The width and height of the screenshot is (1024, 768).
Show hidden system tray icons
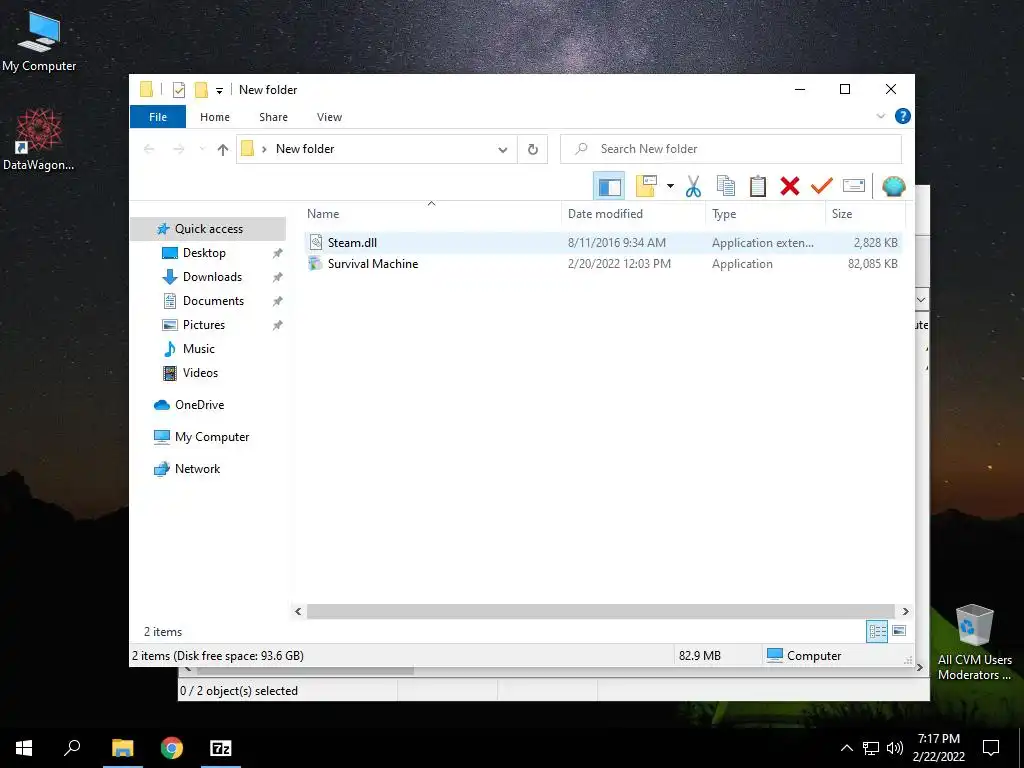[x=846, y=748]
